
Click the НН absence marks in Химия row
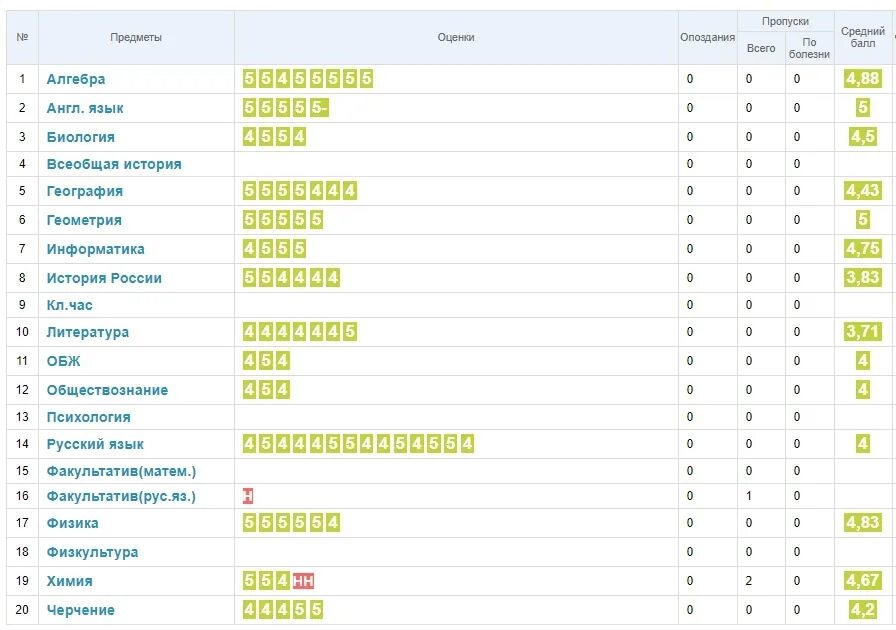303,581
